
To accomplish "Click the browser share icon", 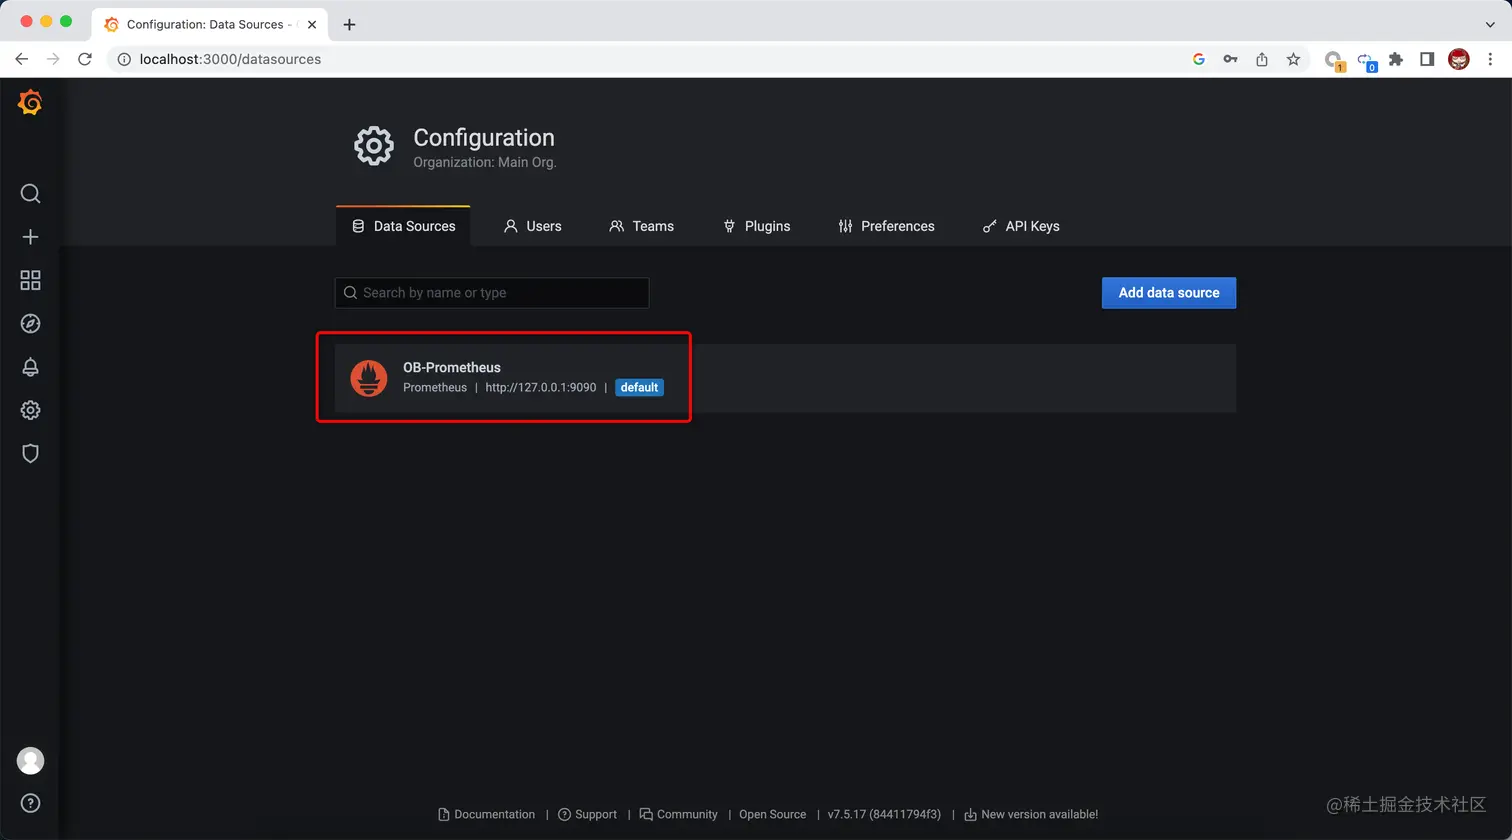I will point(1262,59).
